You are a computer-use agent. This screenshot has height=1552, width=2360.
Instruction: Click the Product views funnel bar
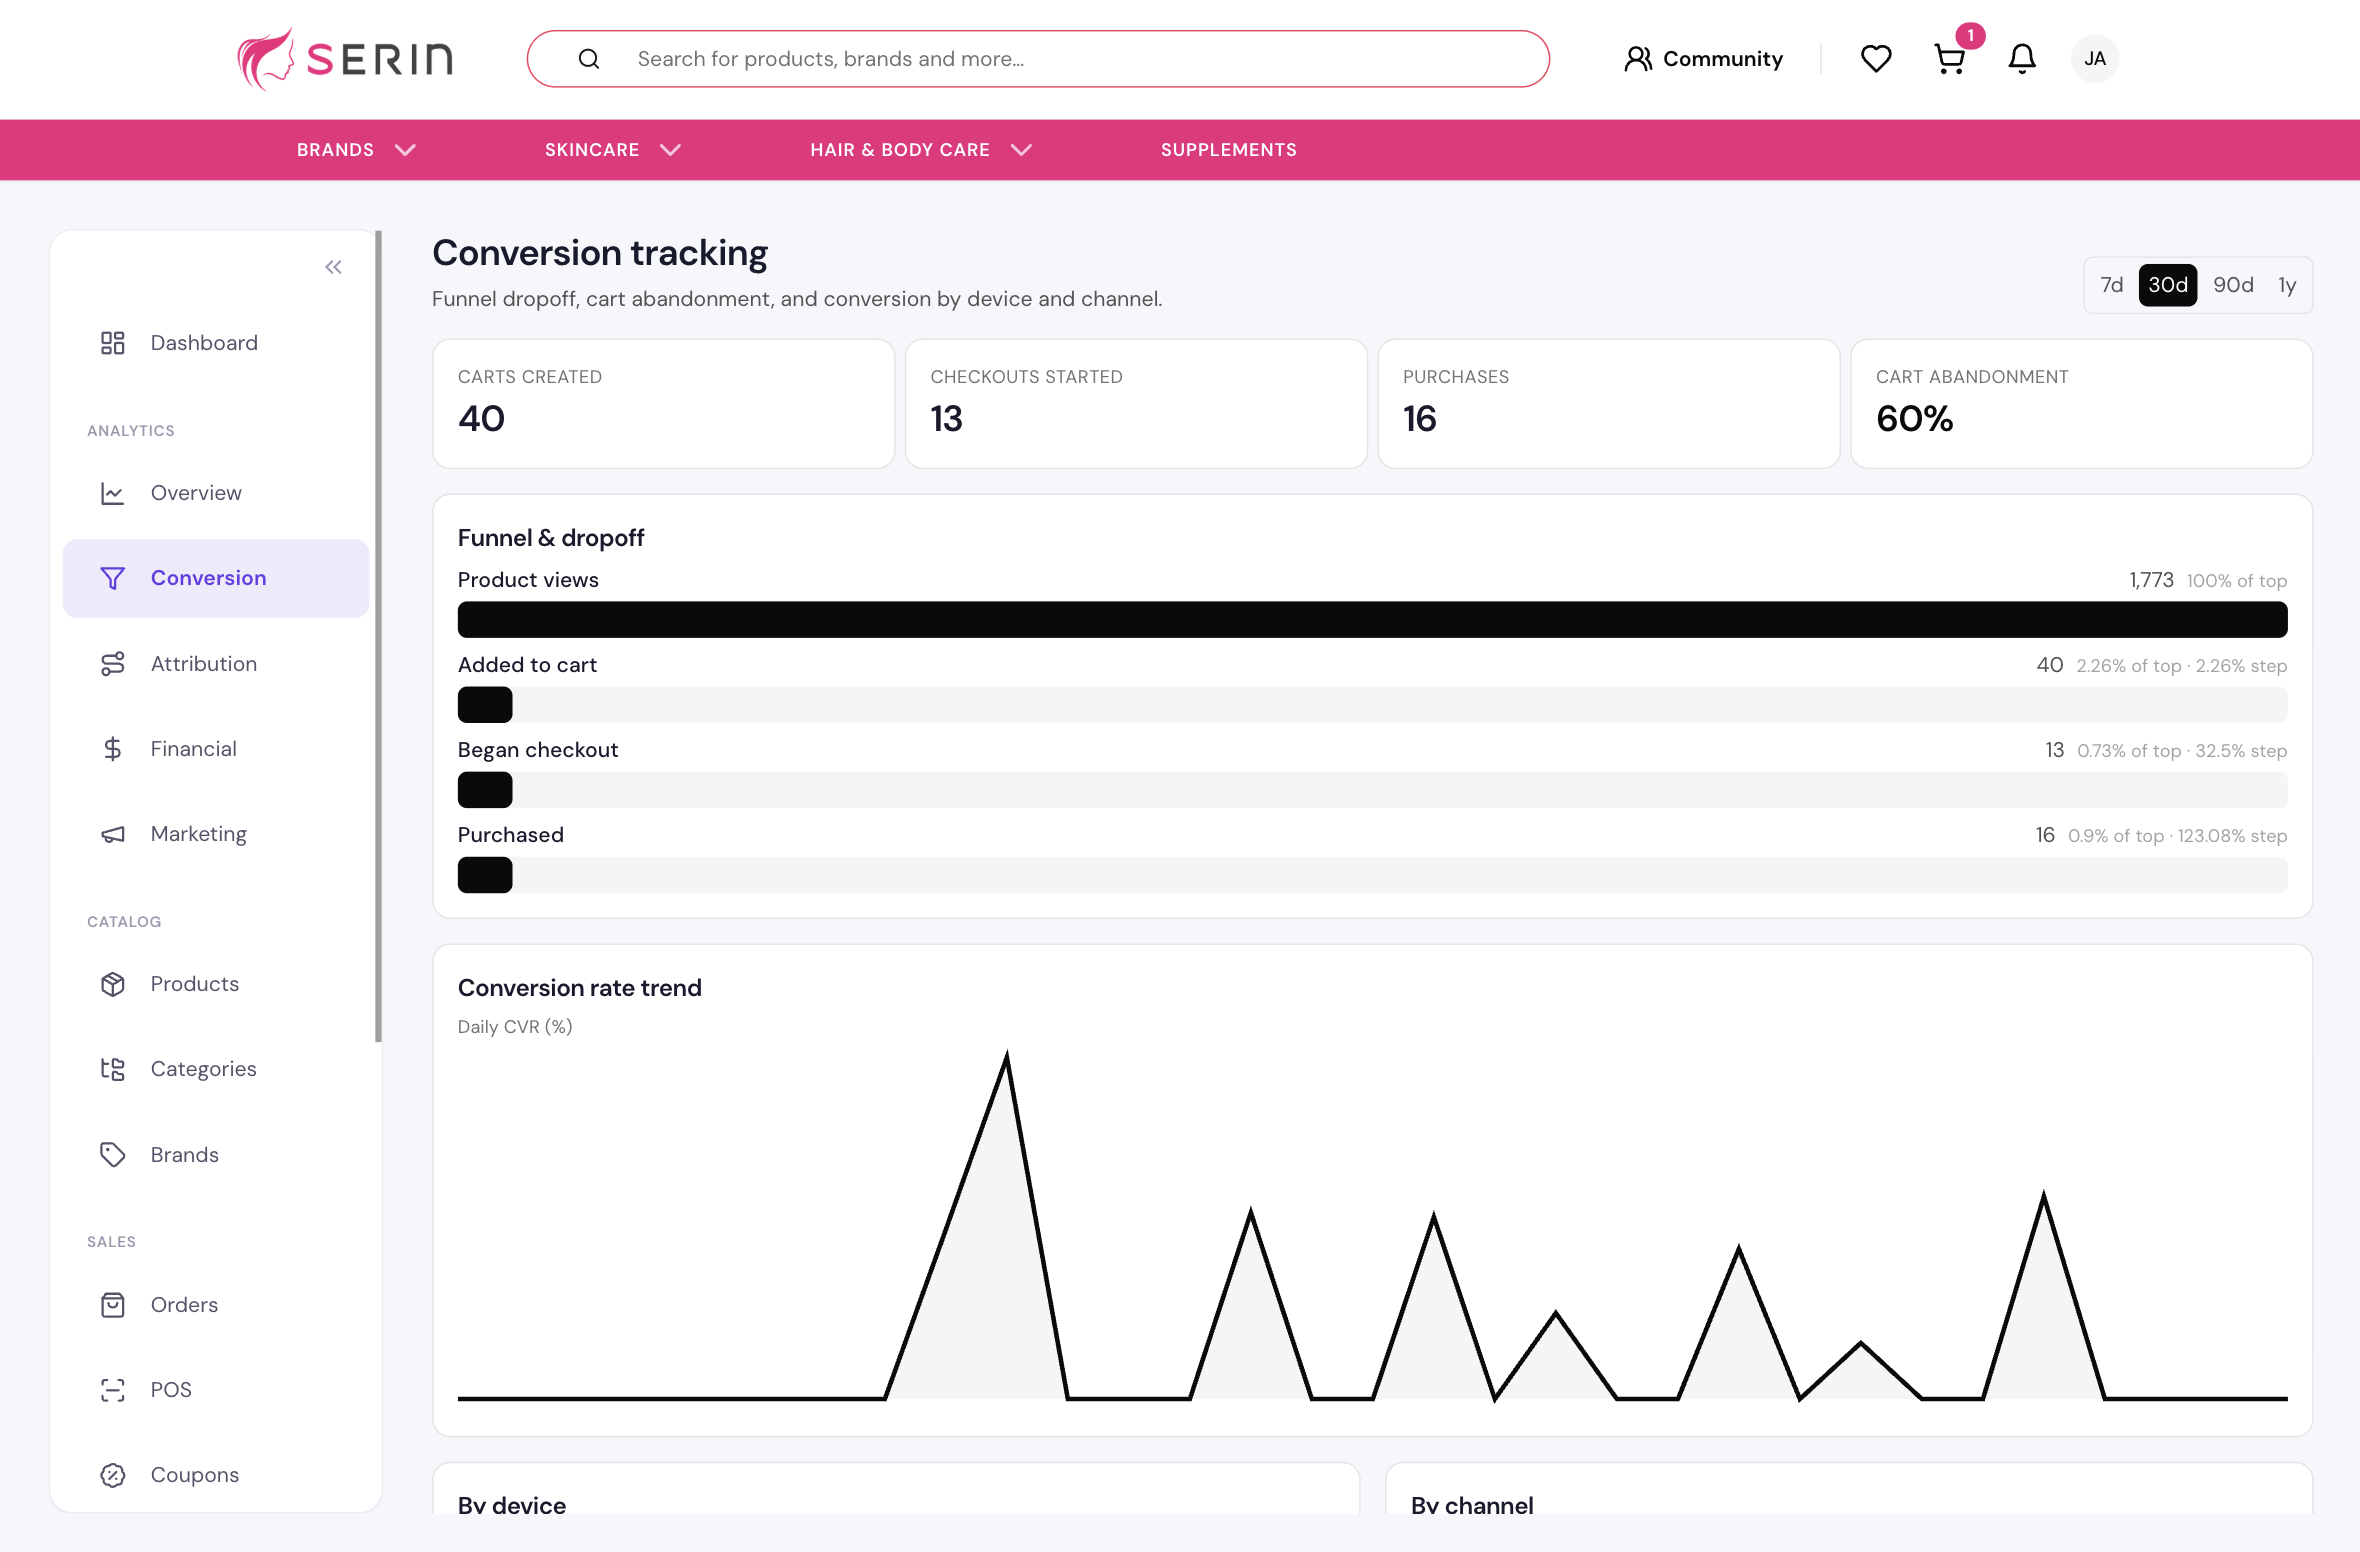click(x=1372, y=619)
